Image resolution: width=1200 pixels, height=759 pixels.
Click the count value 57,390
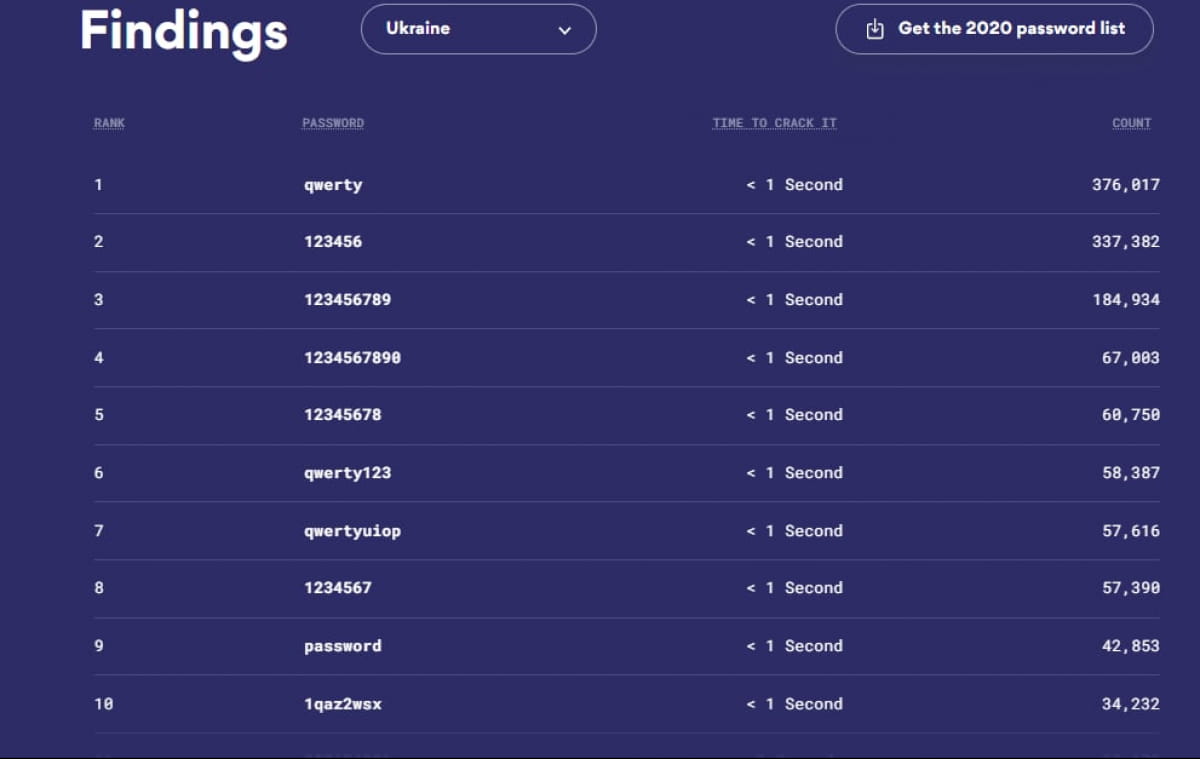pyautogui.click(x=1130, y=588)
